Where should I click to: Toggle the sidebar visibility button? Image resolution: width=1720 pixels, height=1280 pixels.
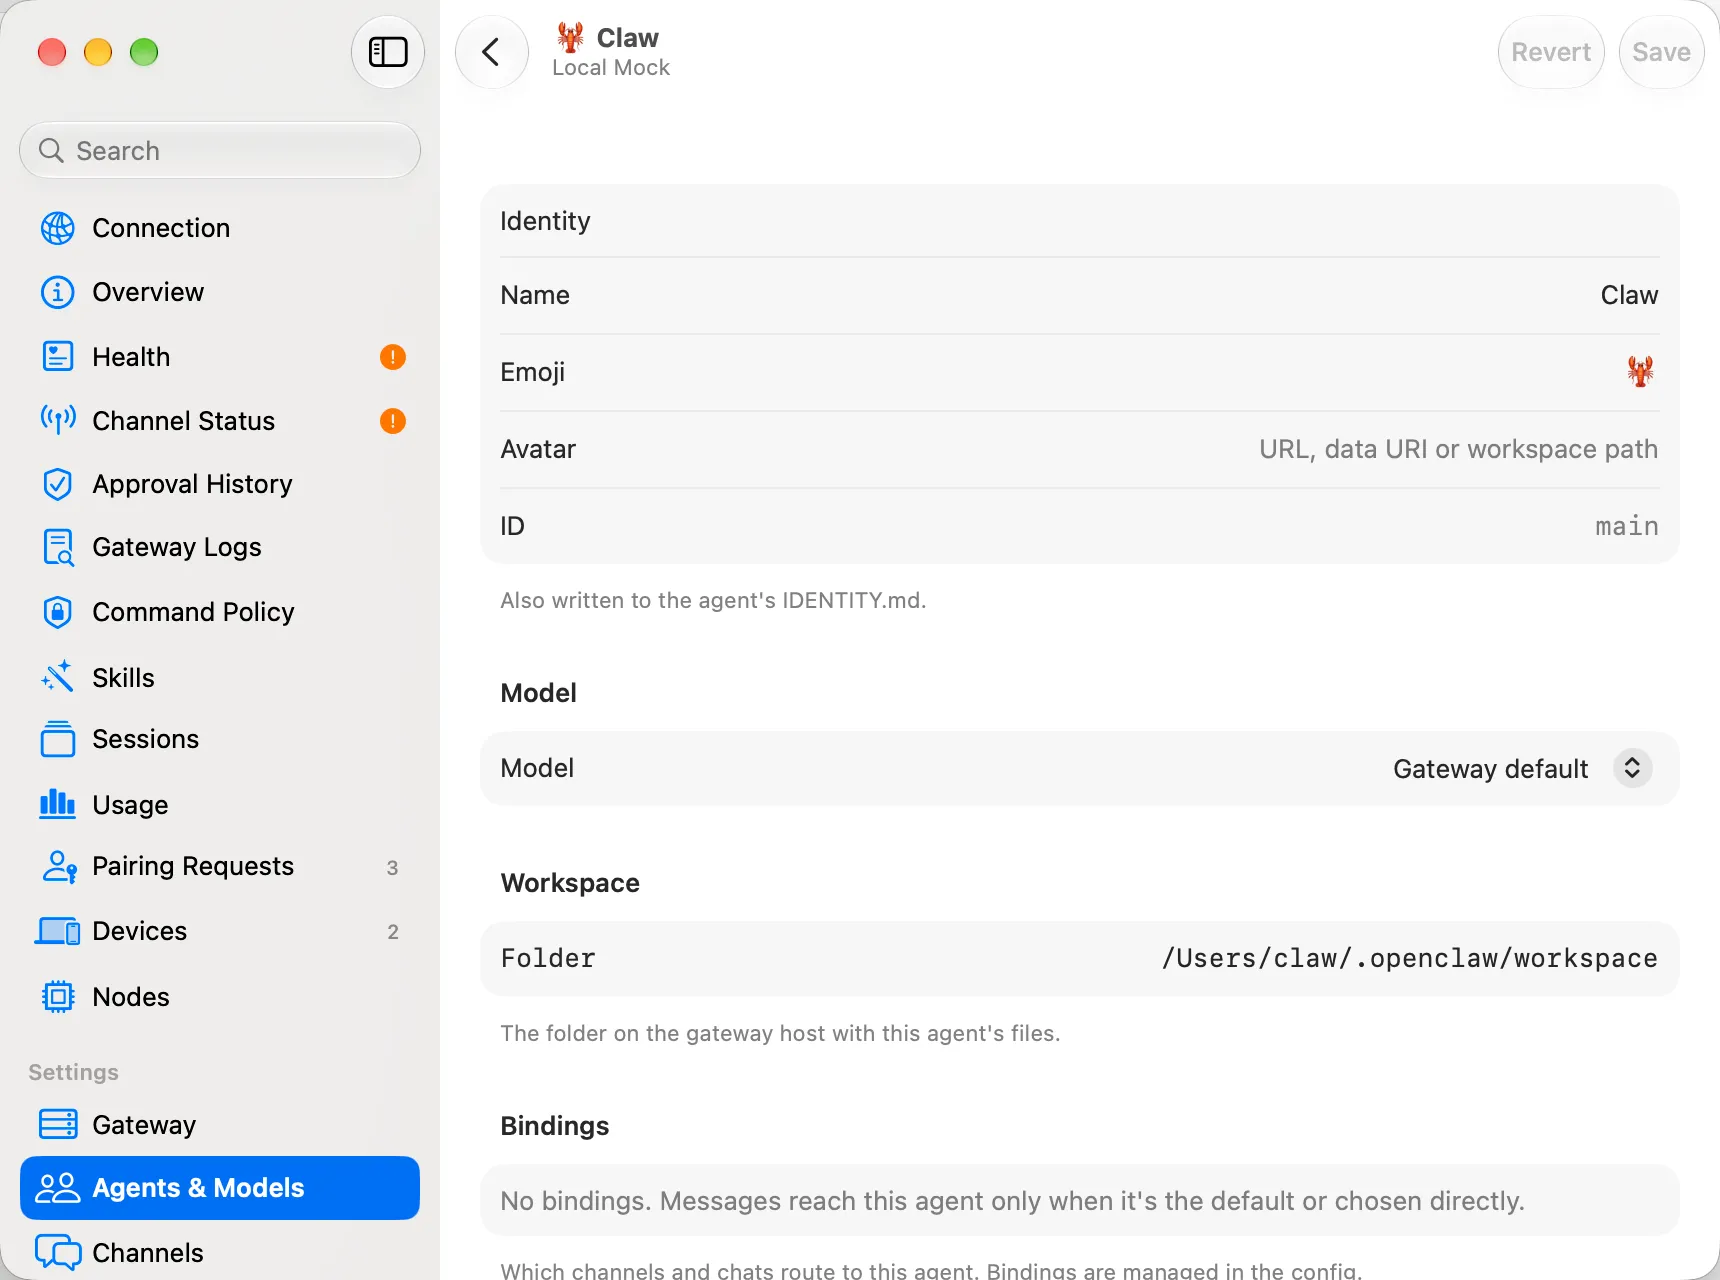click(388, 52)
